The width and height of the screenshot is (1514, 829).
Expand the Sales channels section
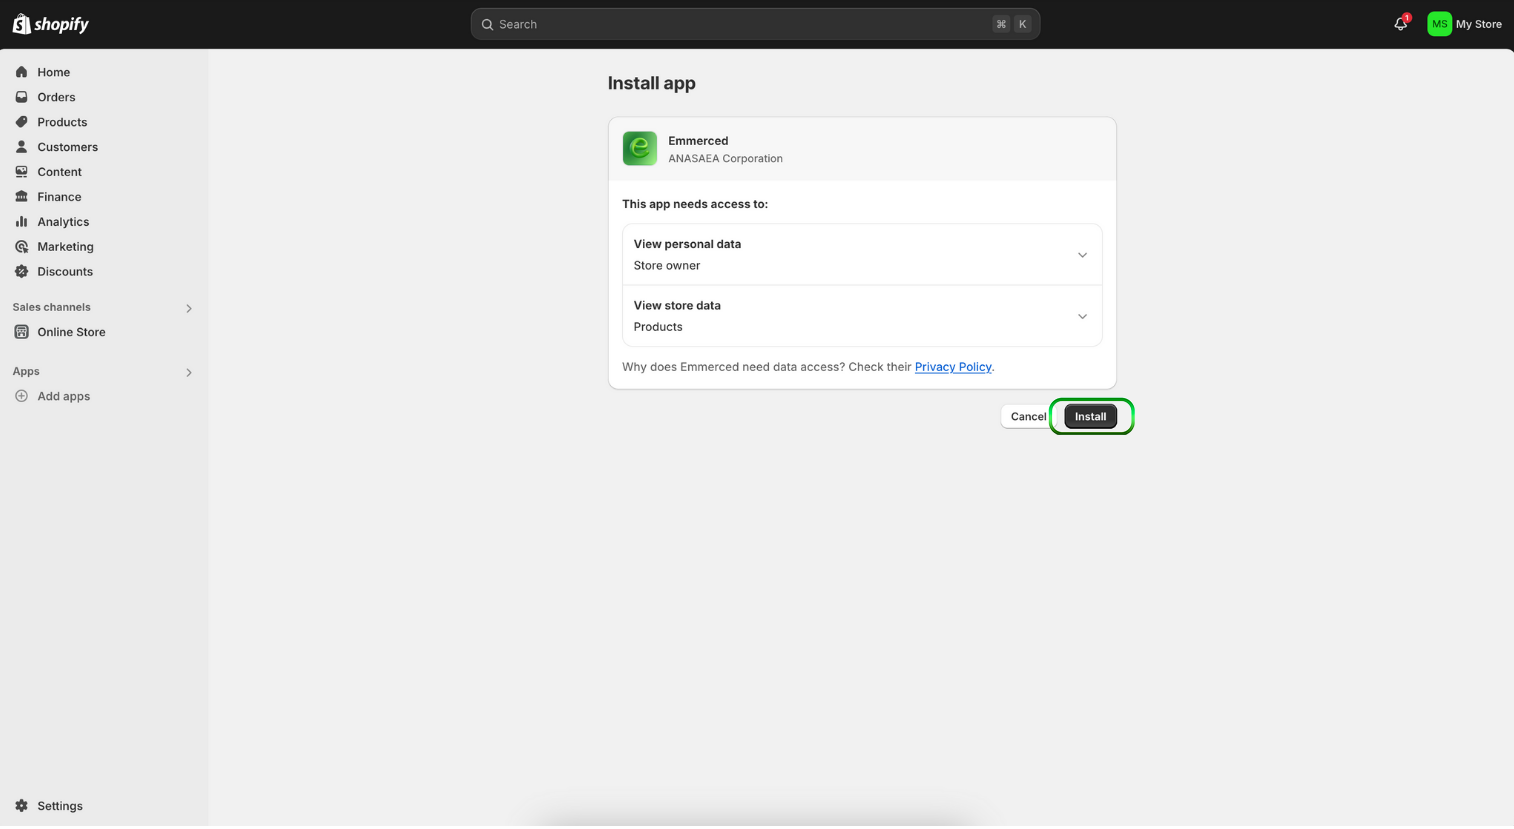tap(188, 308)
